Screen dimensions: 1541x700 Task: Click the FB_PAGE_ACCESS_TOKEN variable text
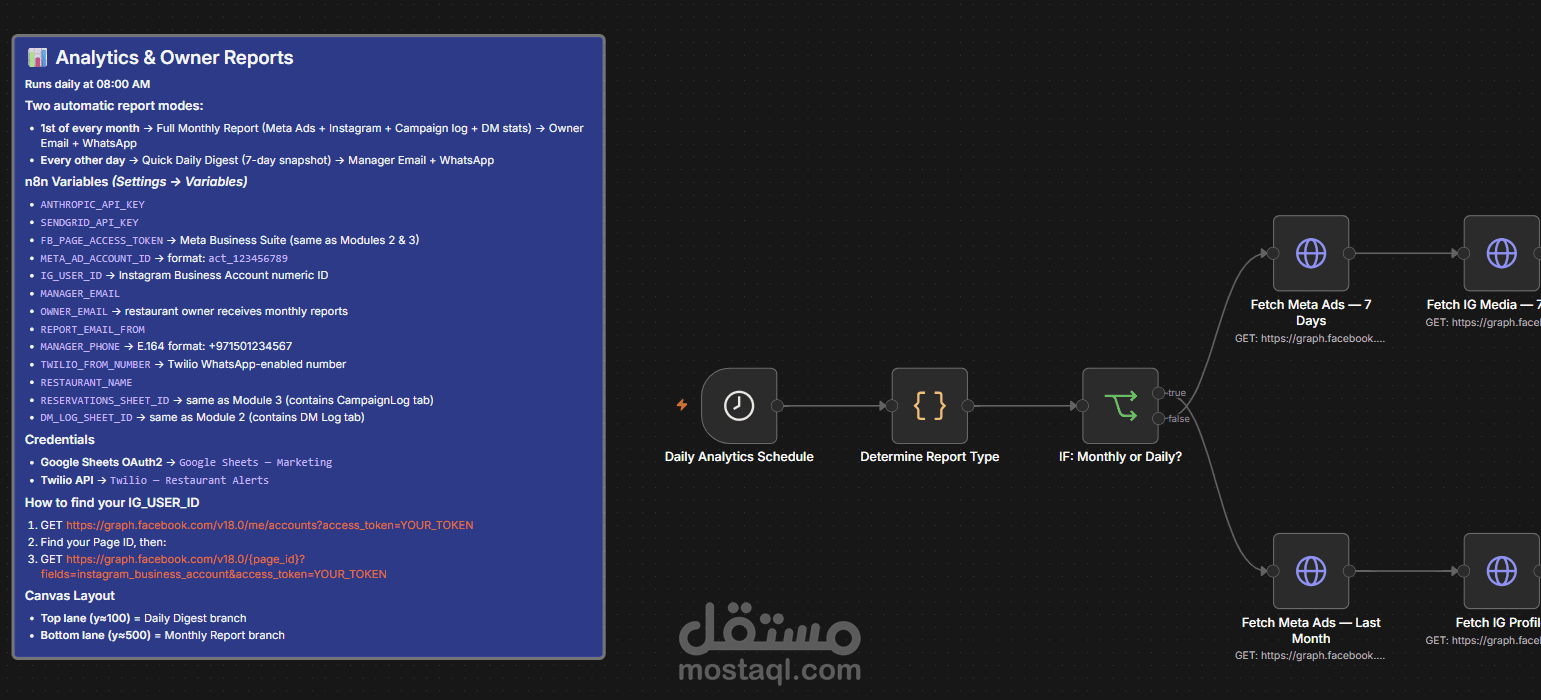(x=102, y=241)
